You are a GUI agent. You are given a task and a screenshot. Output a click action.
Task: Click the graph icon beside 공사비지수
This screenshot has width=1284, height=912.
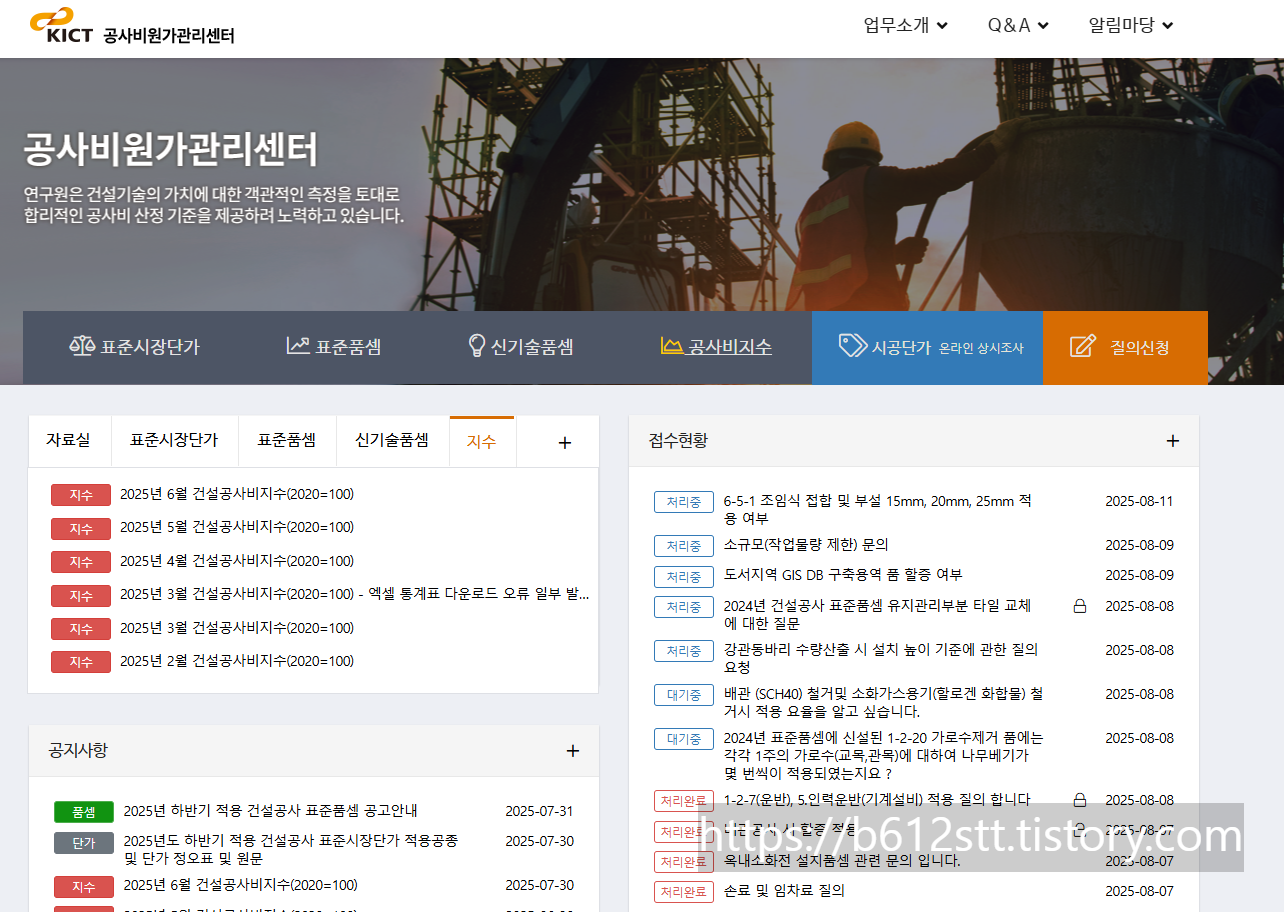pyautogui.click(x=672, y=346)
